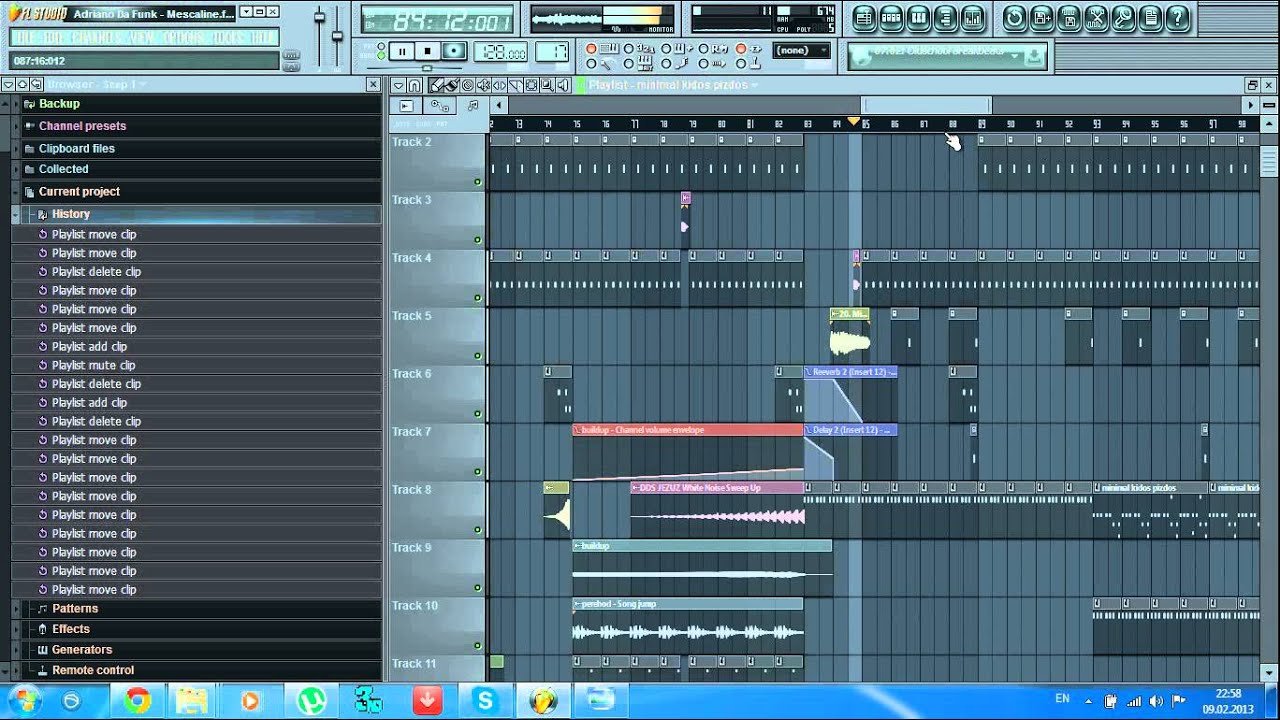Open Google Chrome from the taskbar
1280x720 pixels.
click(137, 701)
